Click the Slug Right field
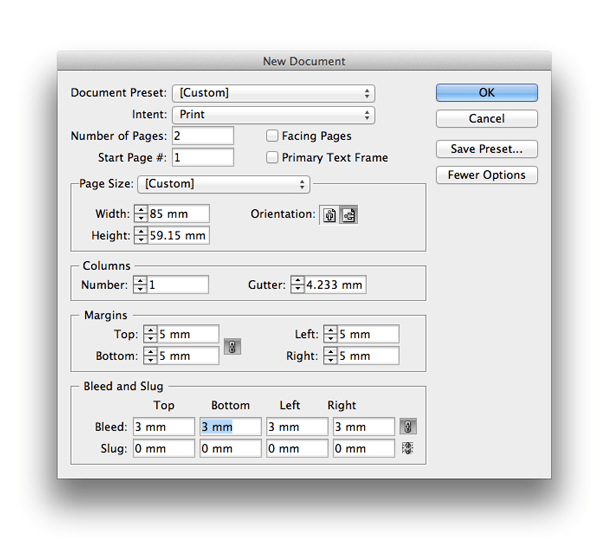The height and width of the screenshot is (550, 600). tap(364, 448)
